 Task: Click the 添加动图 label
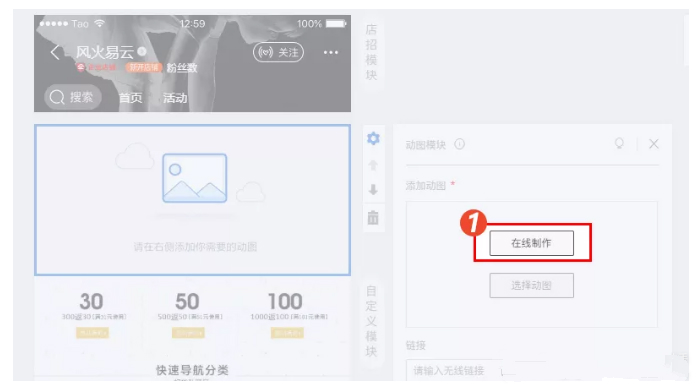[x=425, y=186]
